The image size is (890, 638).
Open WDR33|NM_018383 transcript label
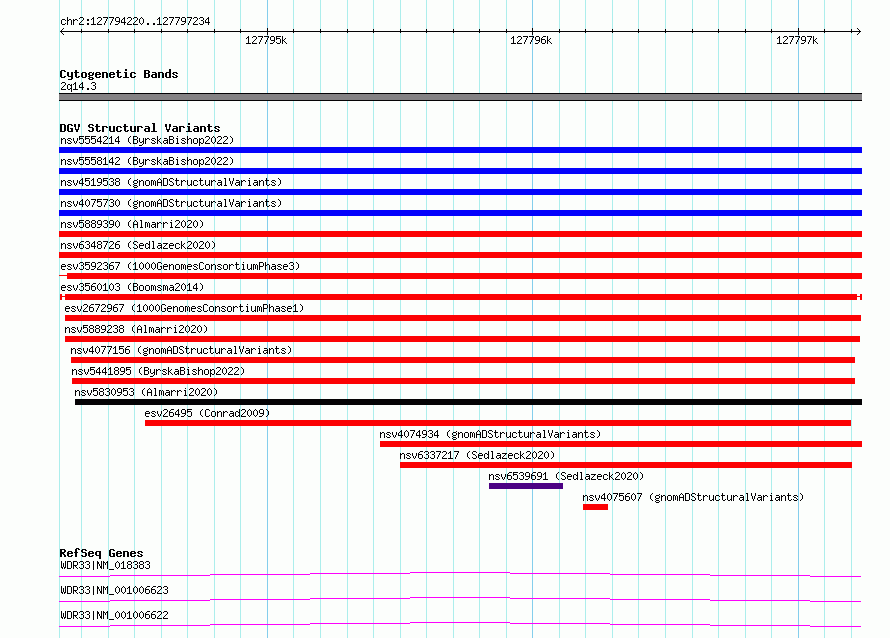pyautogui.click(x=105, y=565)
